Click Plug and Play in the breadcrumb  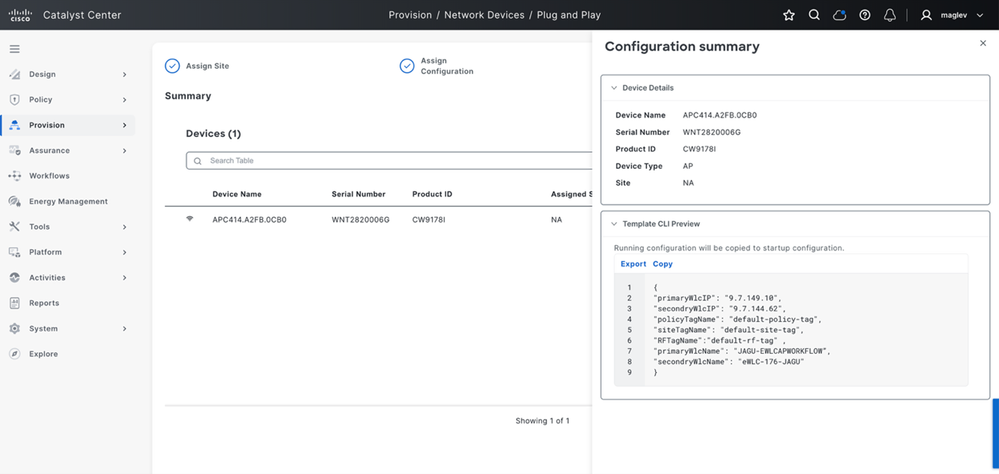pyautogui.click(x=570, y=15)
